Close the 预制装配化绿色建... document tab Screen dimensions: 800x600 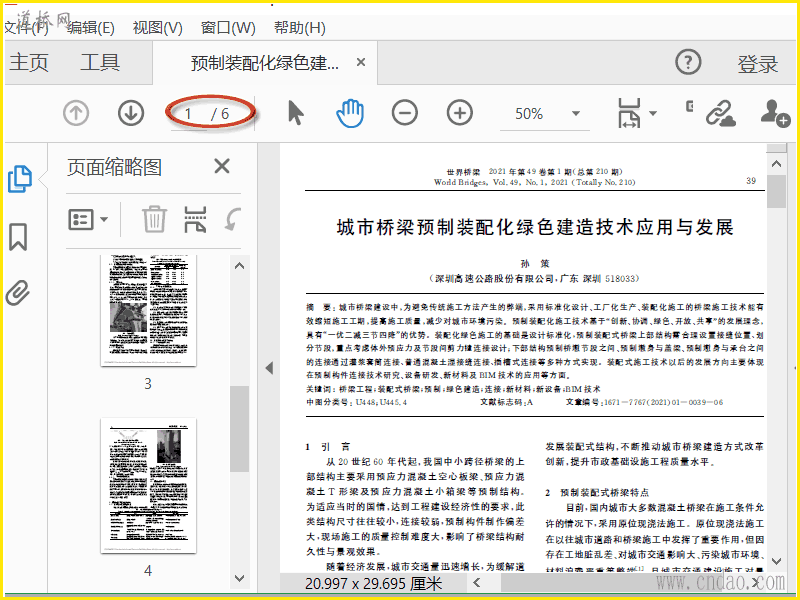coord(361,62)
